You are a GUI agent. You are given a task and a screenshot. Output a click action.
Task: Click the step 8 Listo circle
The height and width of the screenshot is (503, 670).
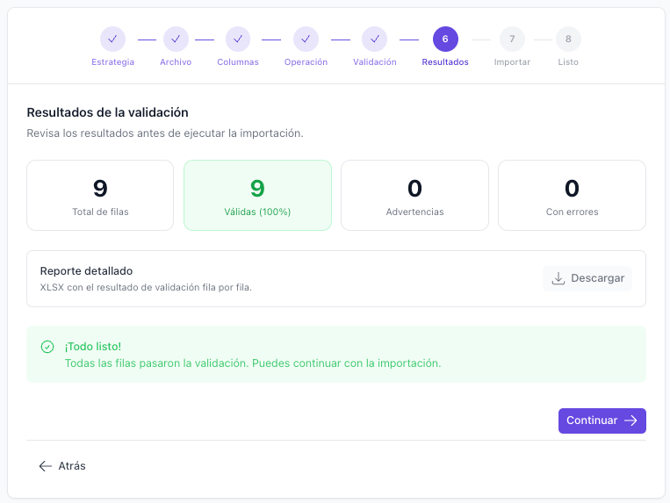click(568, 39)
